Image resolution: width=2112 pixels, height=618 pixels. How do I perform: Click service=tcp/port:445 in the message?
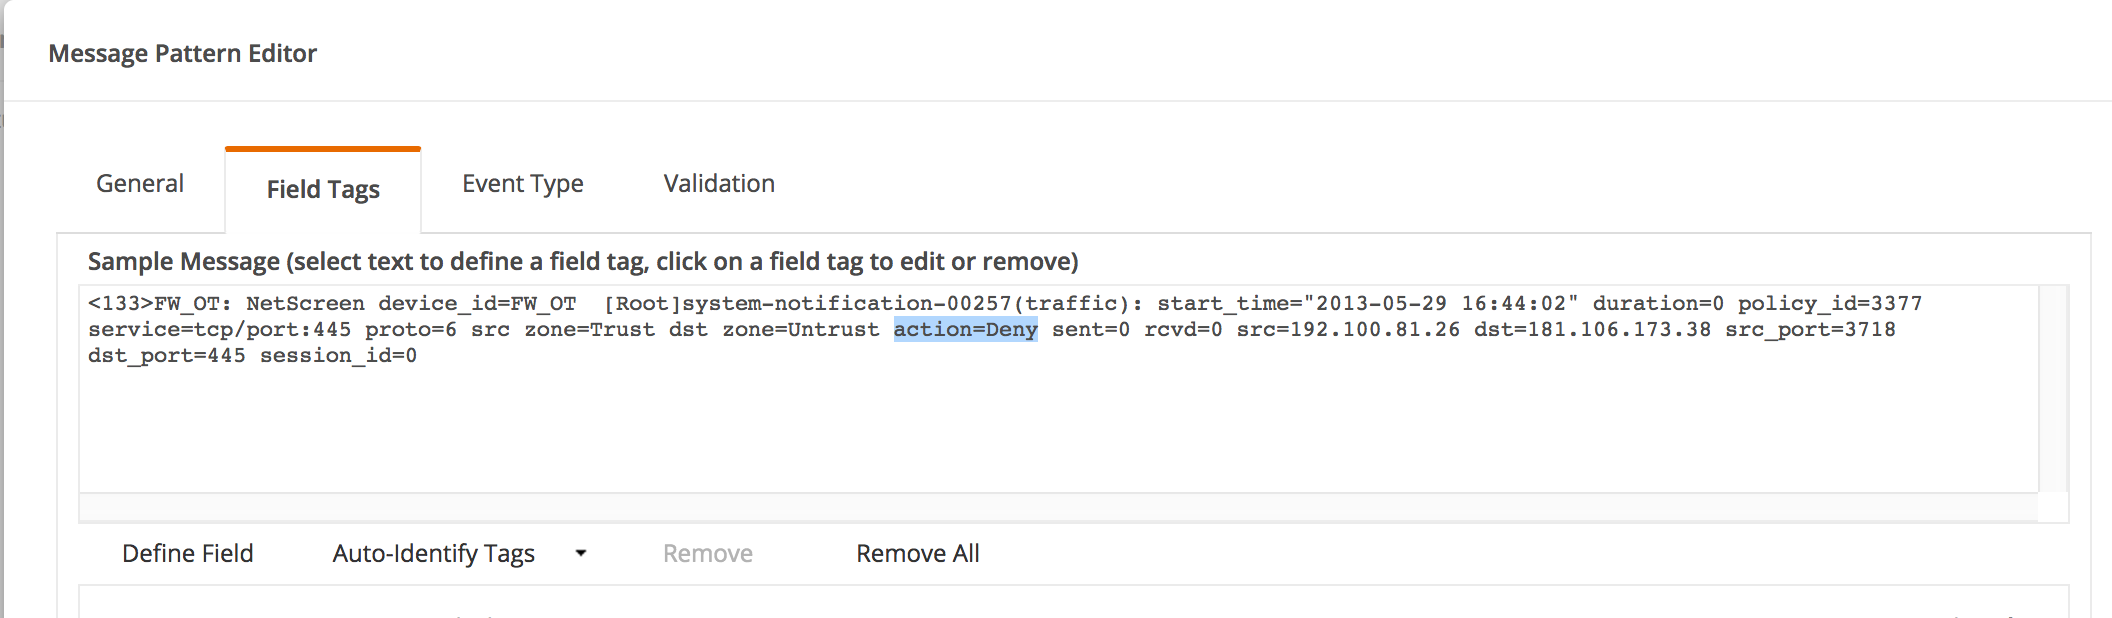[x=219, y=330]
